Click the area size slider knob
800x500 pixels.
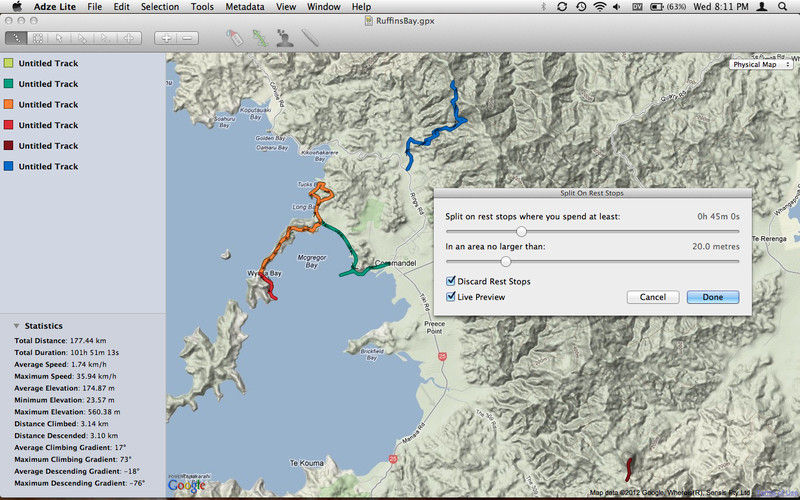point(506,262)
